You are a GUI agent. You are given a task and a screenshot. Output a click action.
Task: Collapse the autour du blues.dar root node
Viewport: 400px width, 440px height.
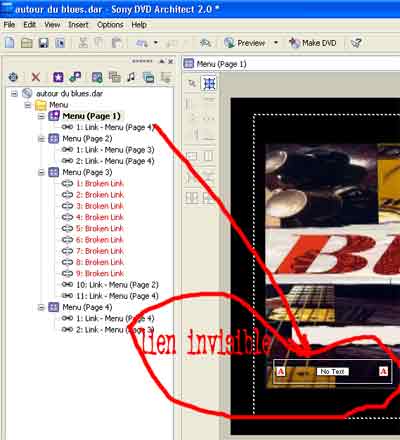pos(14,93)
